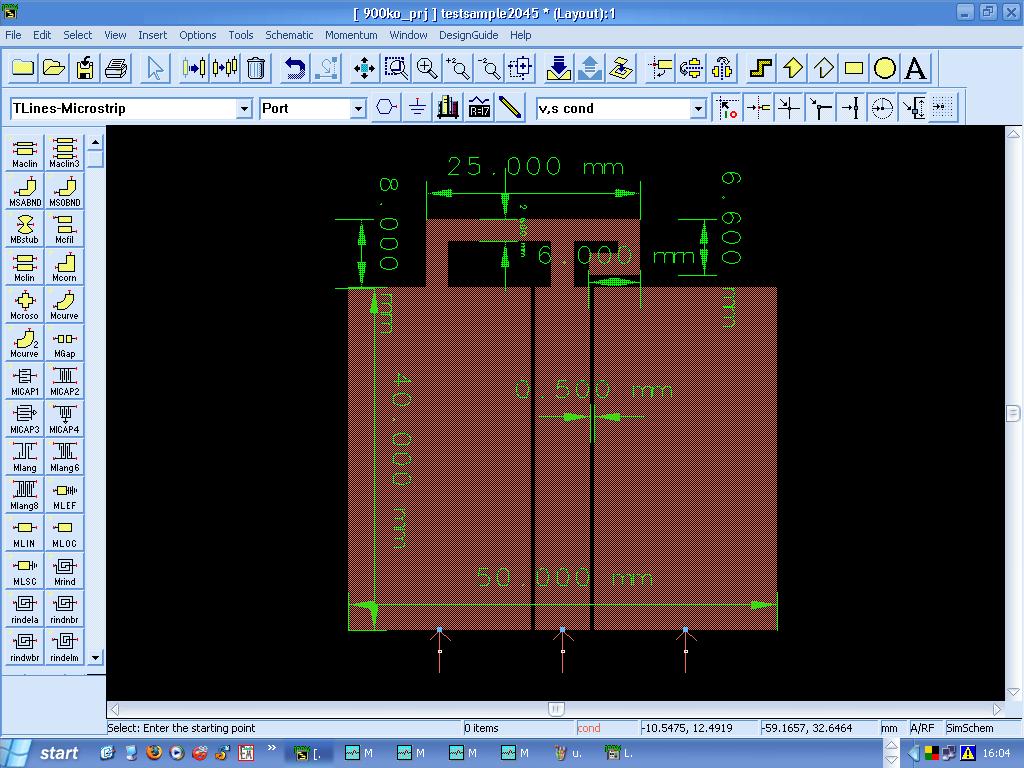Open the Momentum menu
This screenshot has height=768, width=1024.
coord(351,35)
